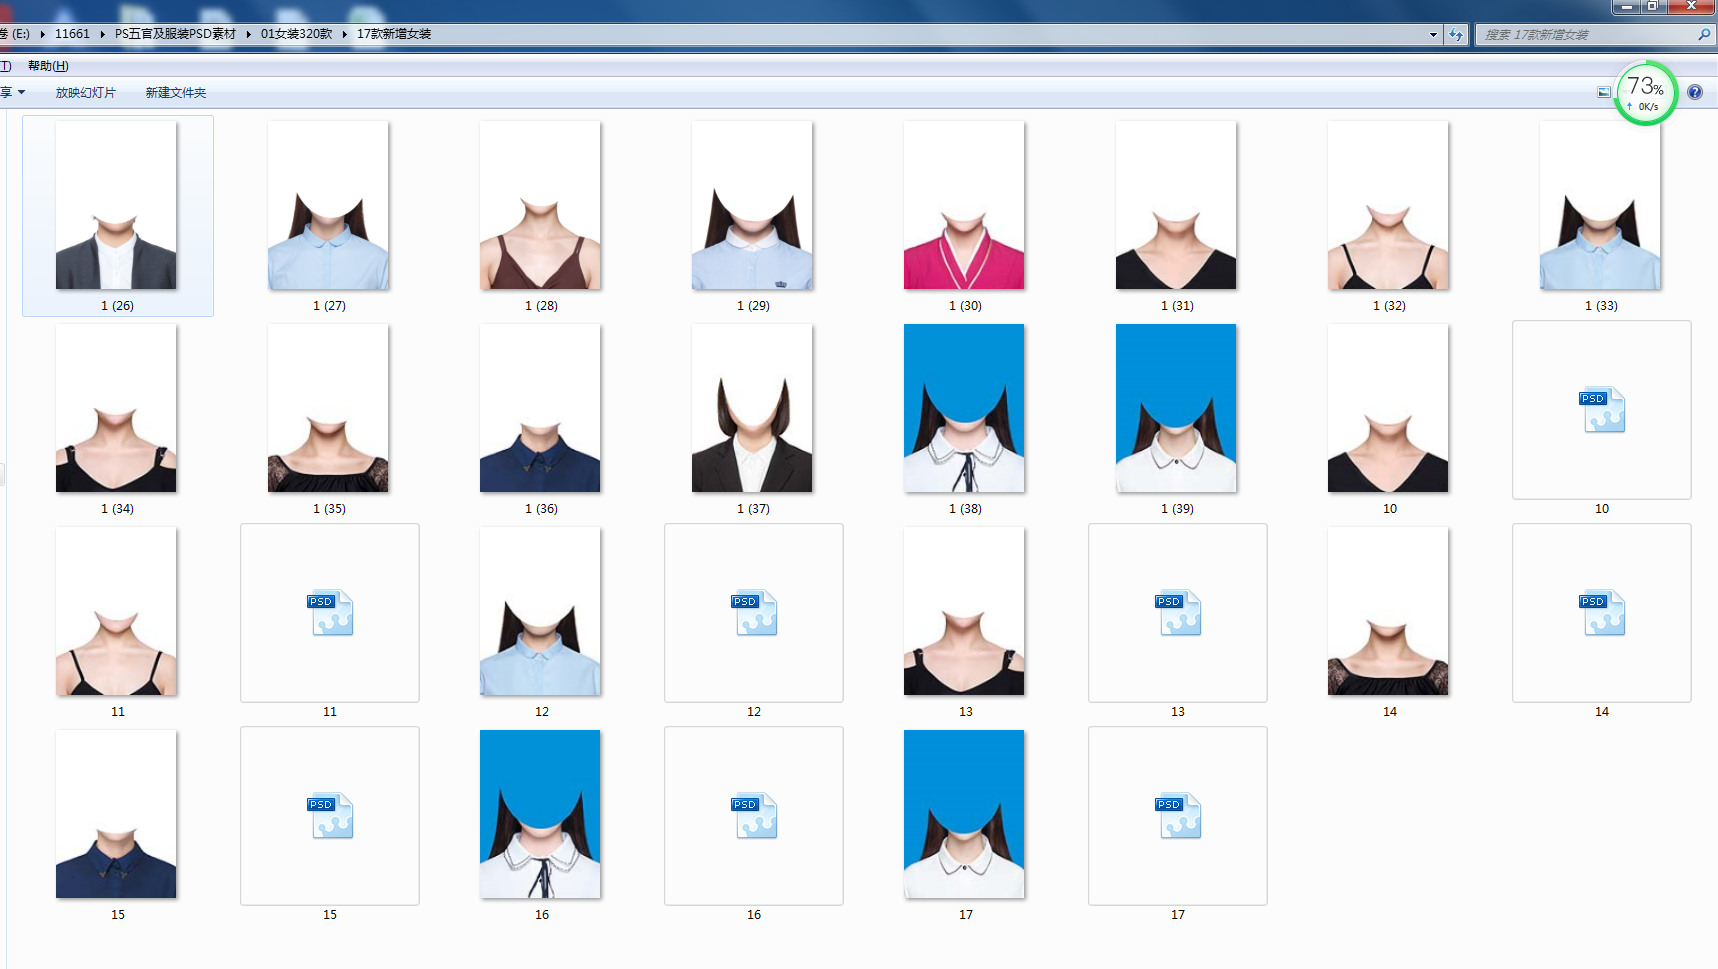Select thumbnail 1 (30) pink top
1718x969 pixels.
coord(964,205)
